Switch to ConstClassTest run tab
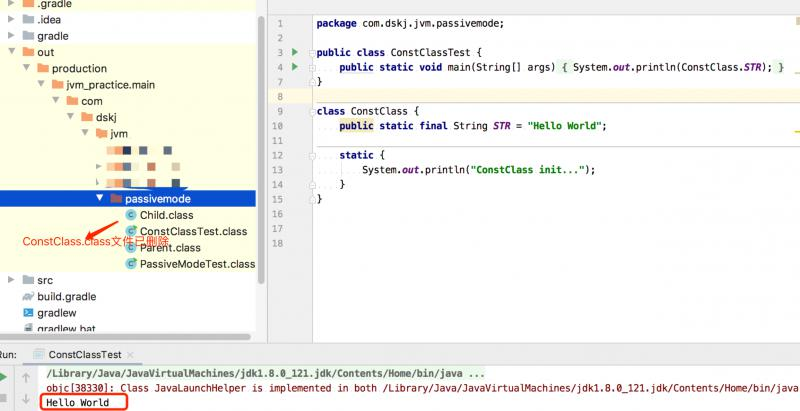The width and height of the screenshot is (800, 411). point(85,354)
